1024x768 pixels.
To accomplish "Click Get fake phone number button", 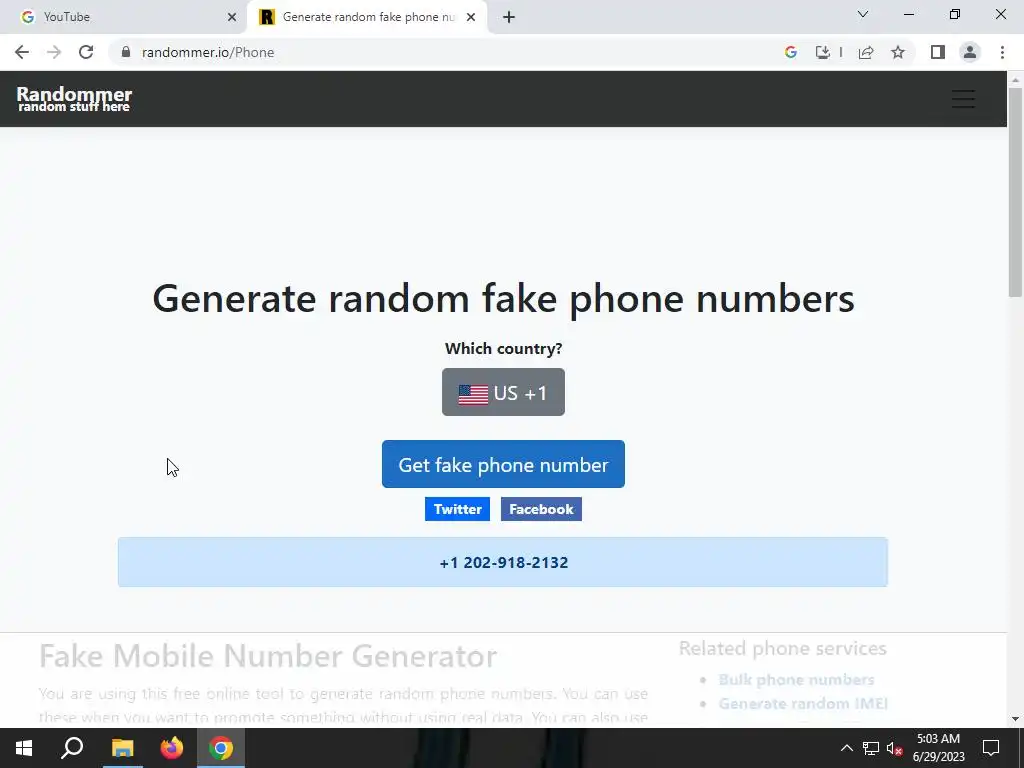I will click(503, 464).
